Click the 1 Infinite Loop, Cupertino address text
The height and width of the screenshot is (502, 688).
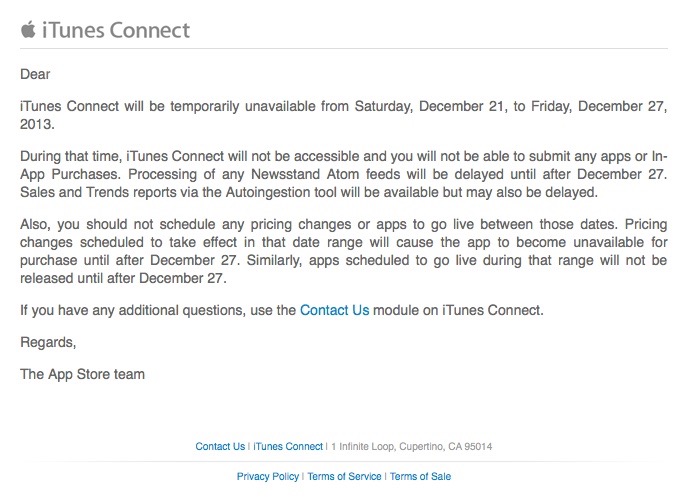tap(412, 446)
